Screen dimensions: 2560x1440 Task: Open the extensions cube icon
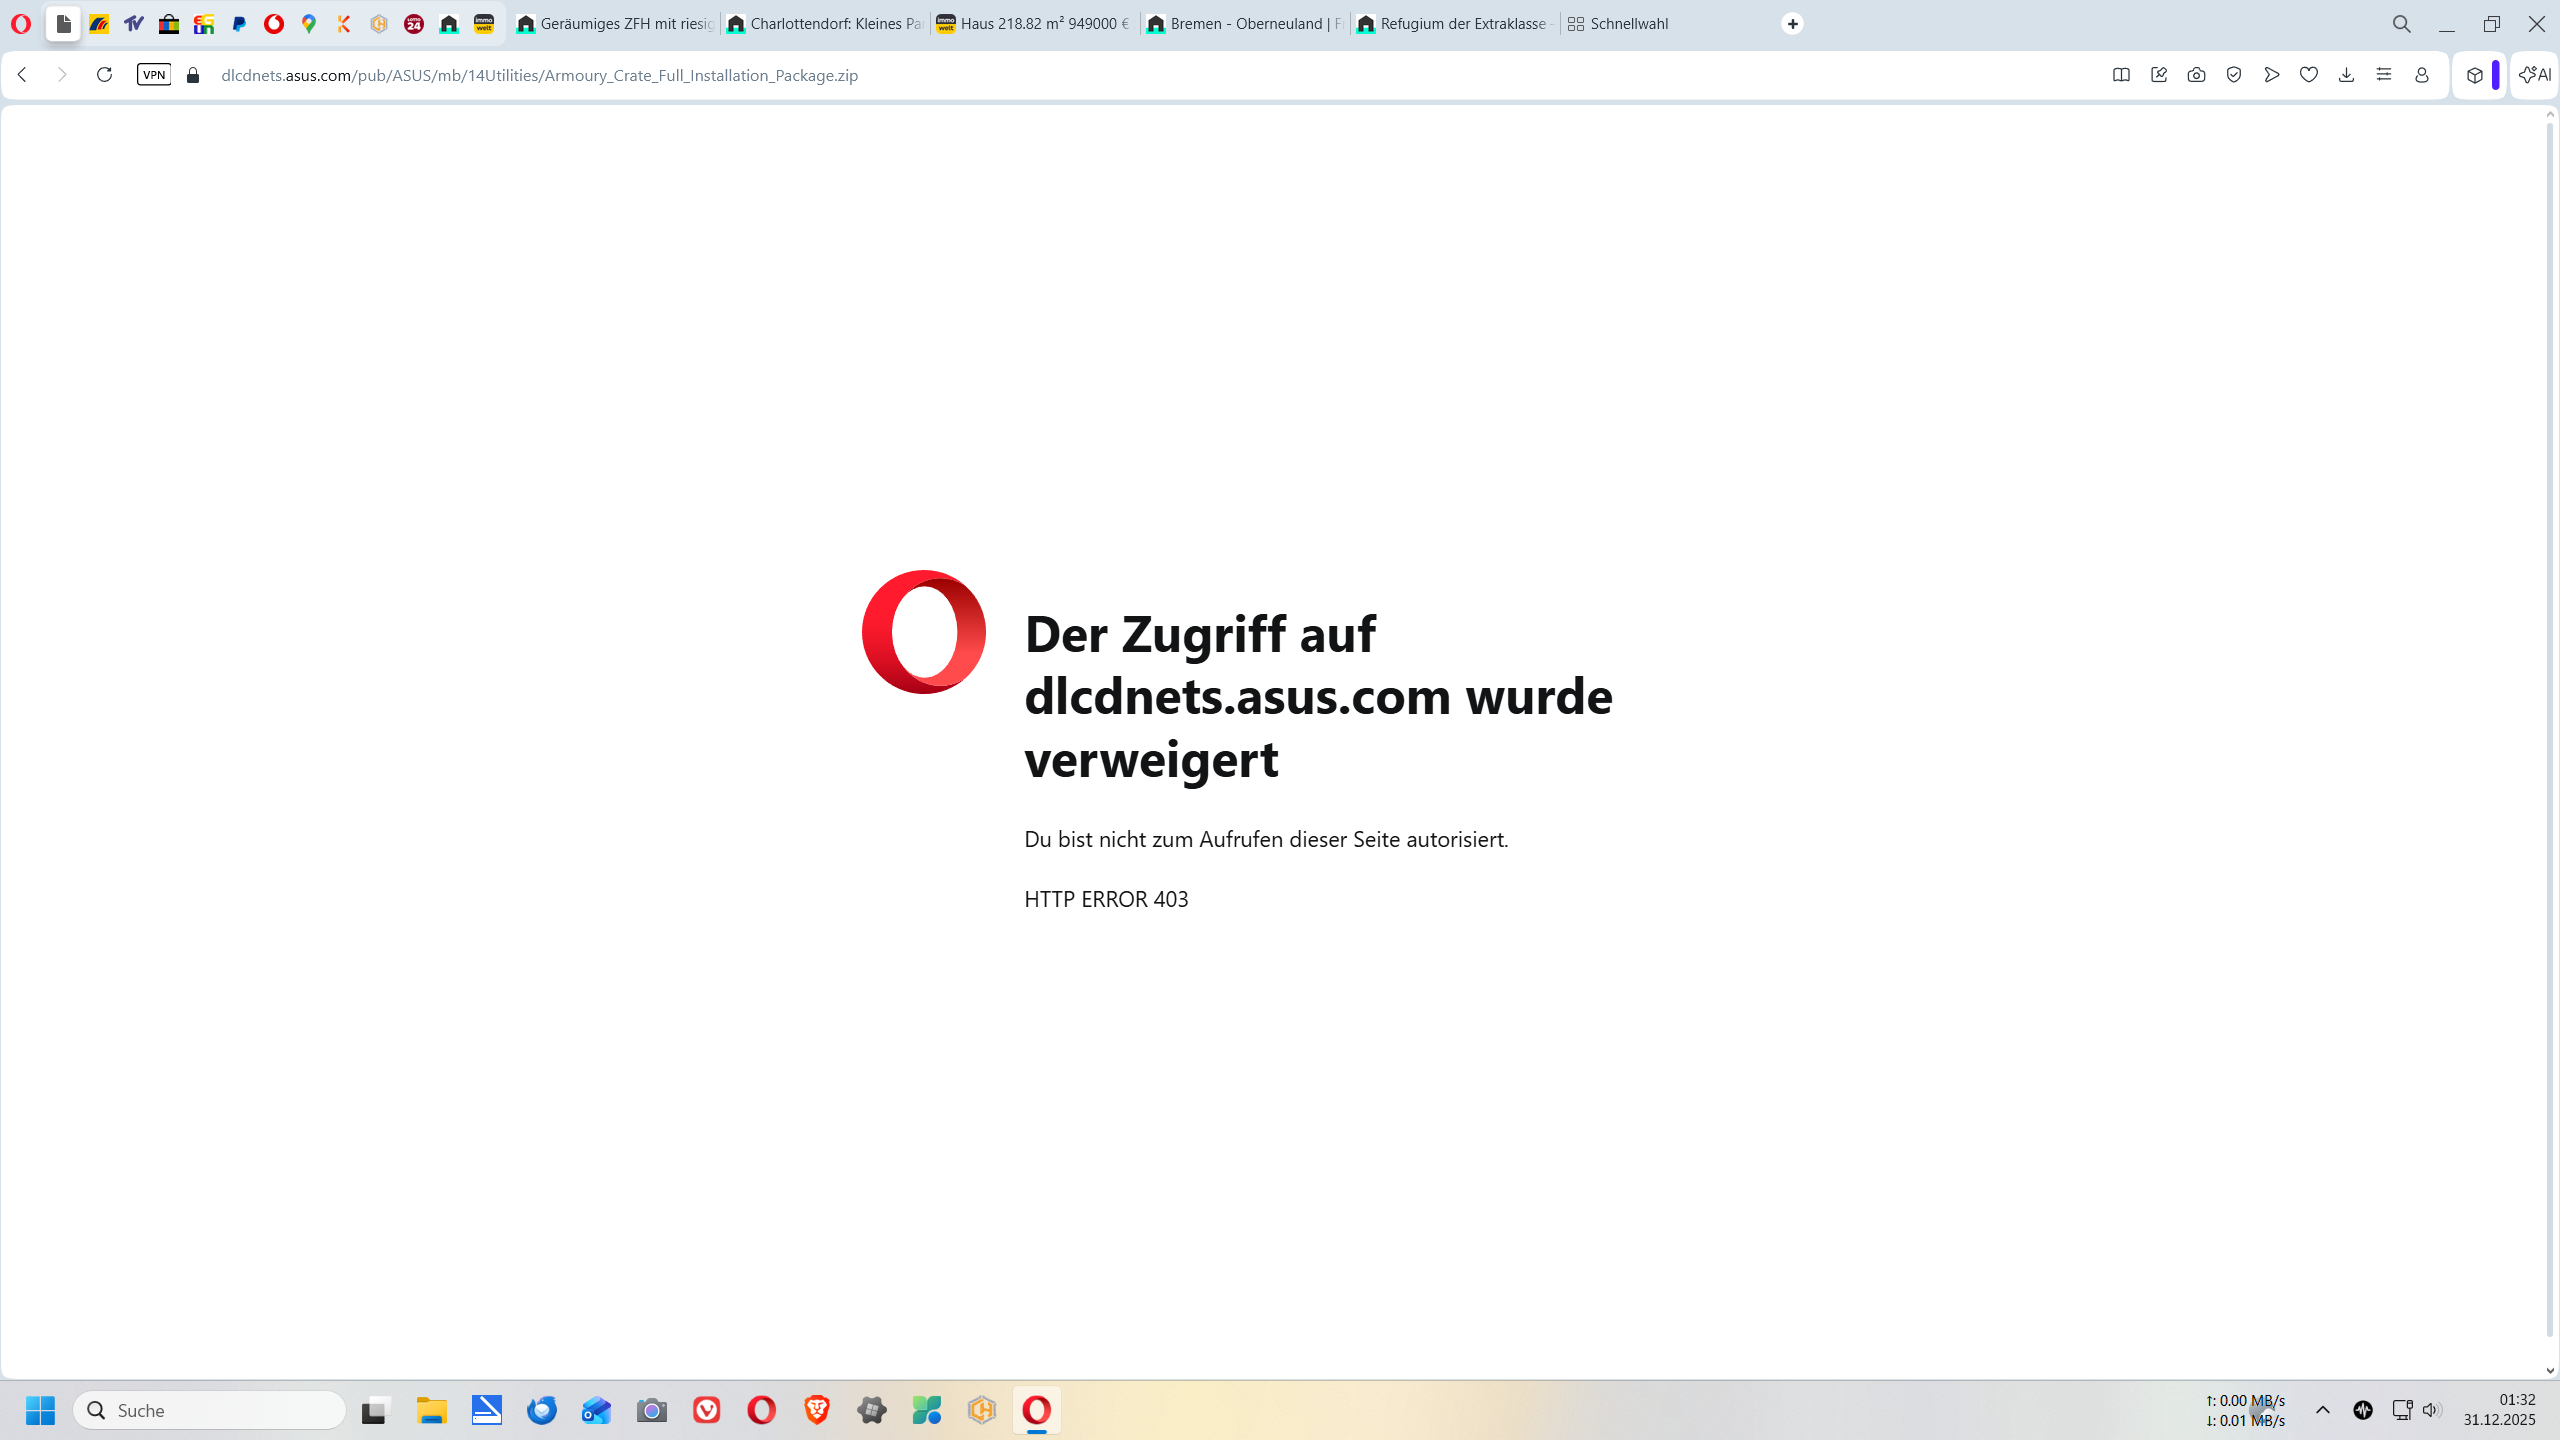(2475, 75)
